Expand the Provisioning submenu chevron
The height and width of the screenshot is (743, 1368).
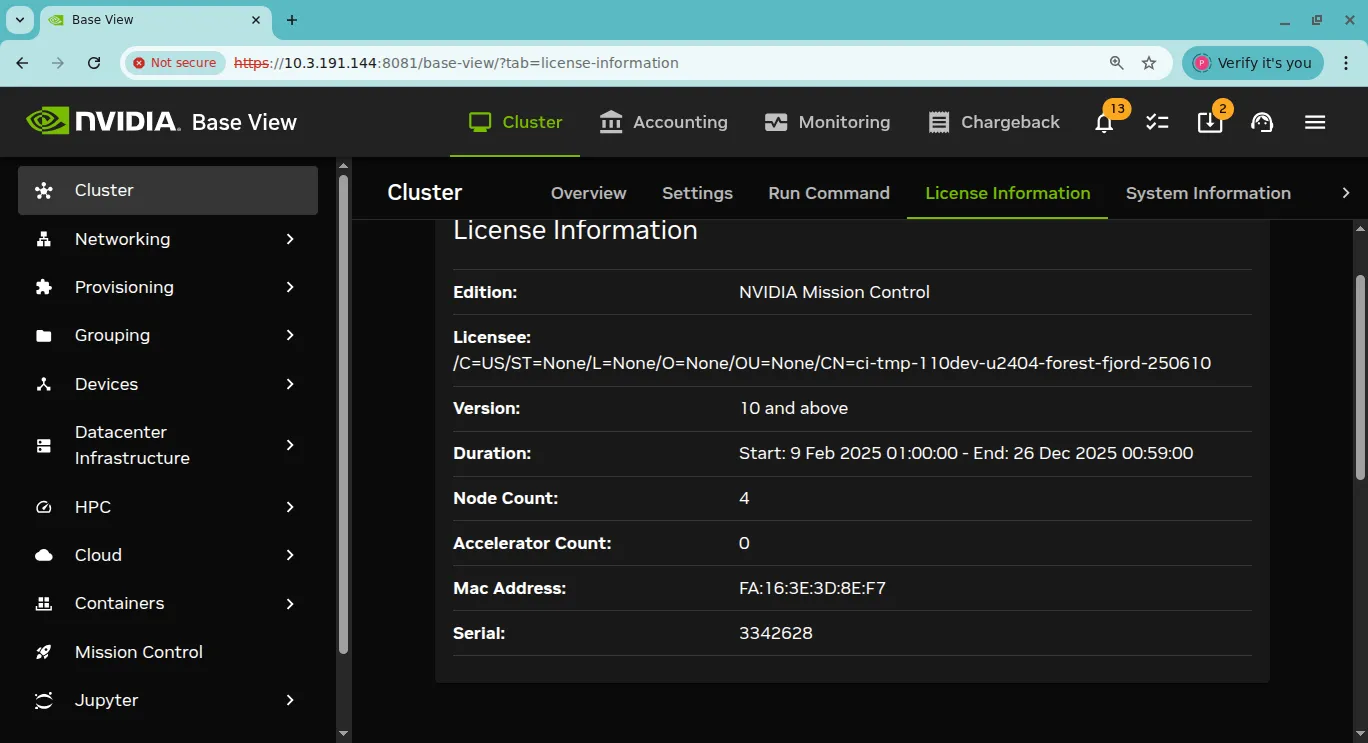290,287
